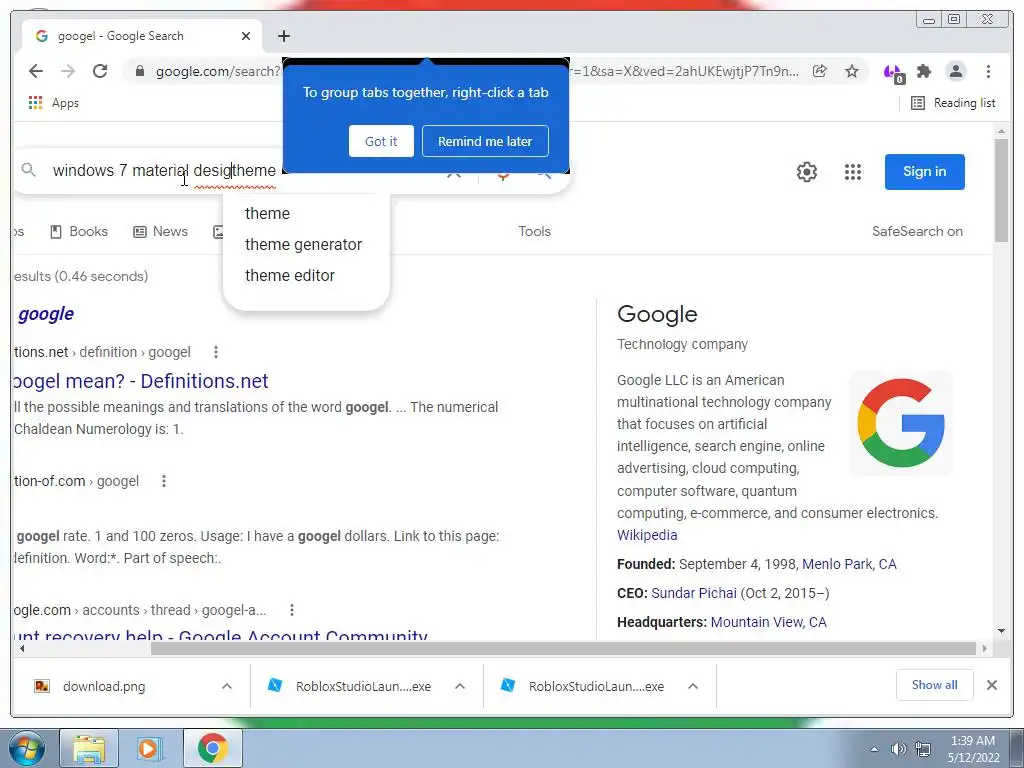The height and width of the screenshot is (768, 1024).
Task: Pick the 'theme editor' suggestion
Action: coord(289,276)
